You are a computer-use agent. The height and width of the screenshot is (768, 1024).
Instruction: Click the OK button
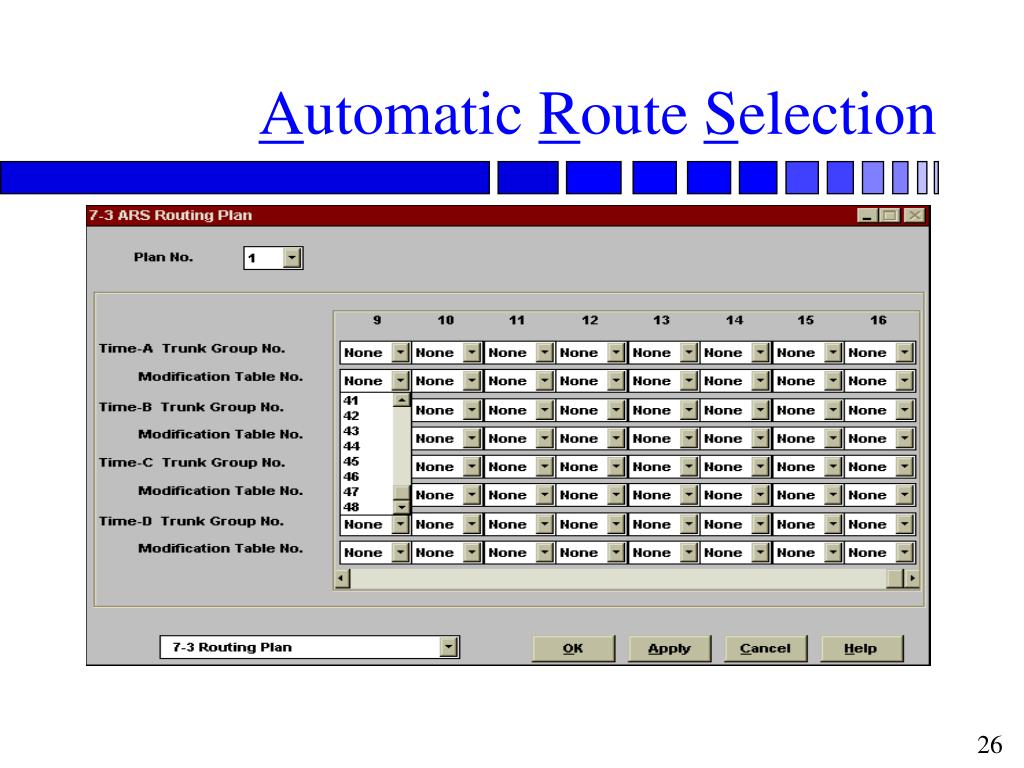click(x=573, y=648)
